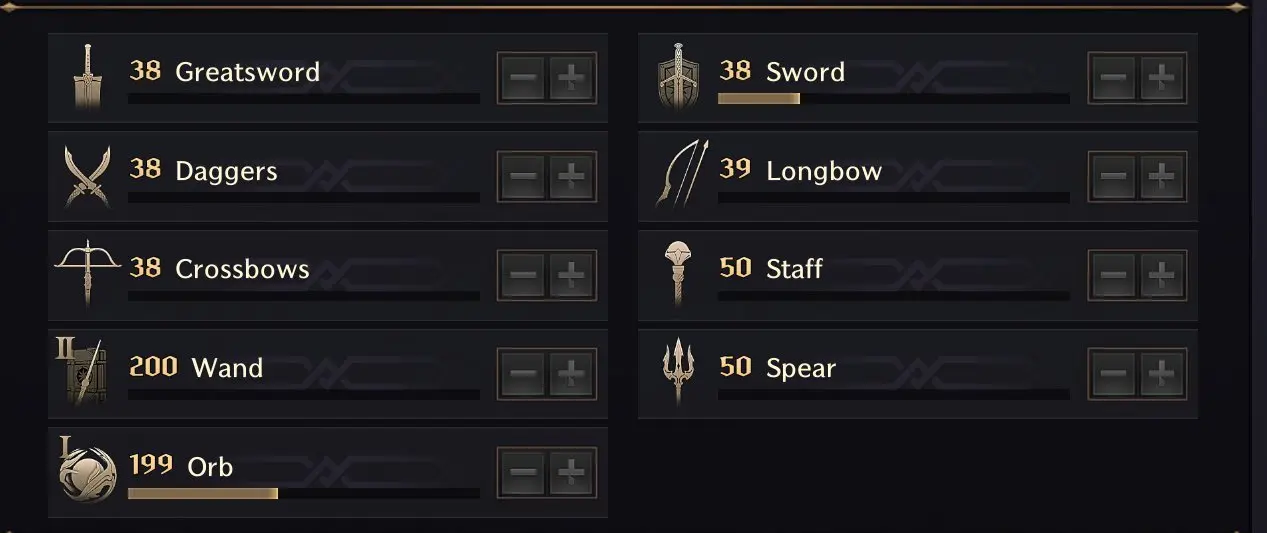
Task: Click the Spear trident icon
Action: coord(678,372)
